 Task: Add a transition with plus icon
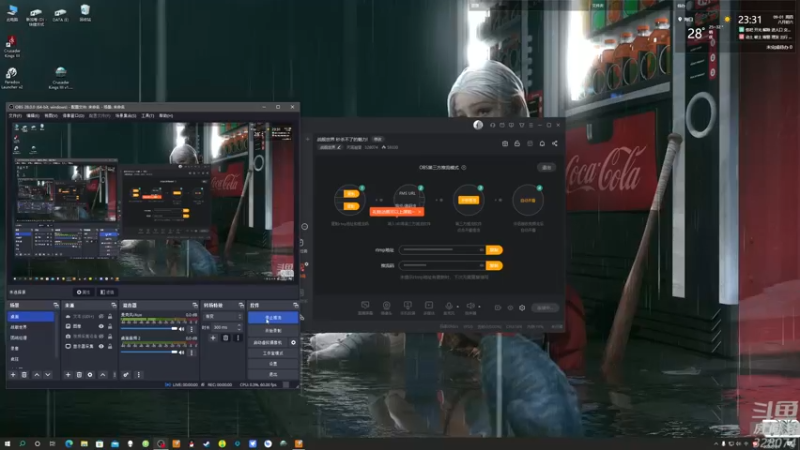(x=213, y=338)
